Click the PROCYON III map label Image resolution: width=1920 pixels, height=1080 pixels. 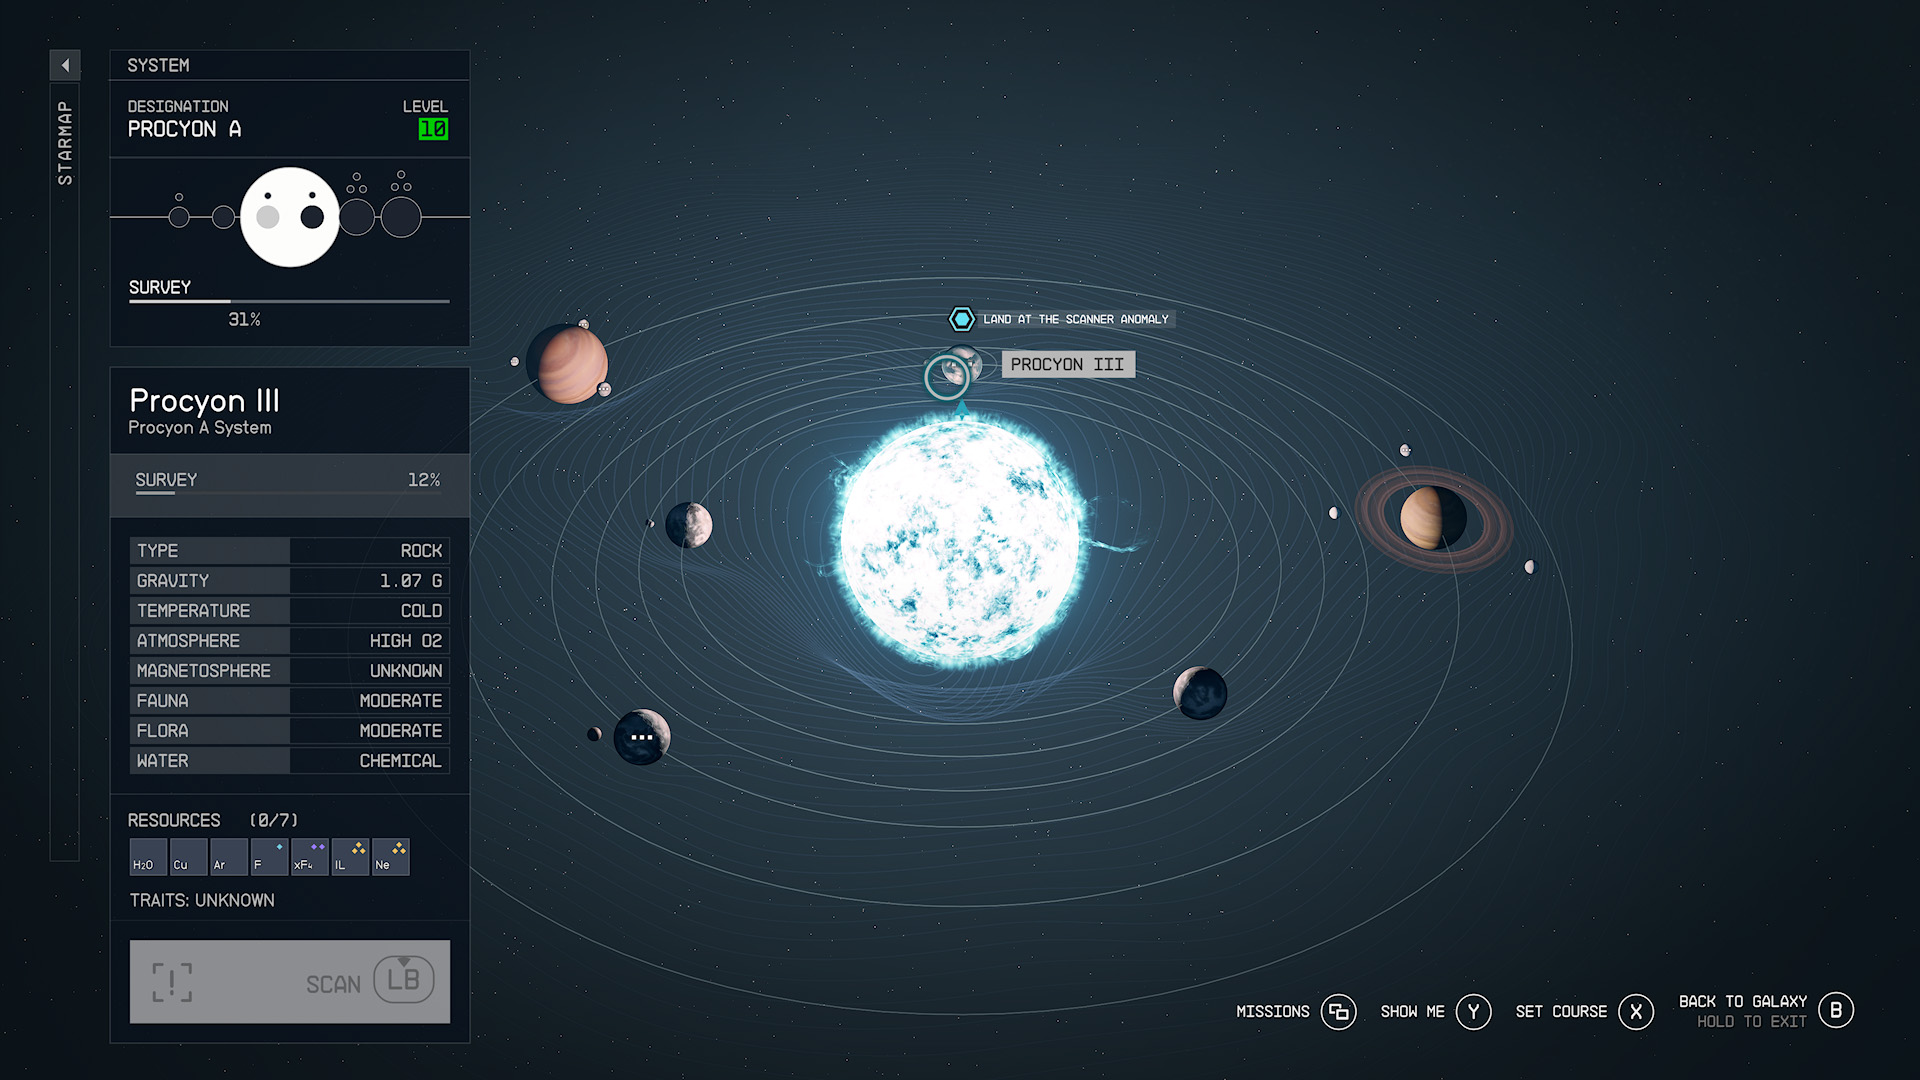(1068, 364)
